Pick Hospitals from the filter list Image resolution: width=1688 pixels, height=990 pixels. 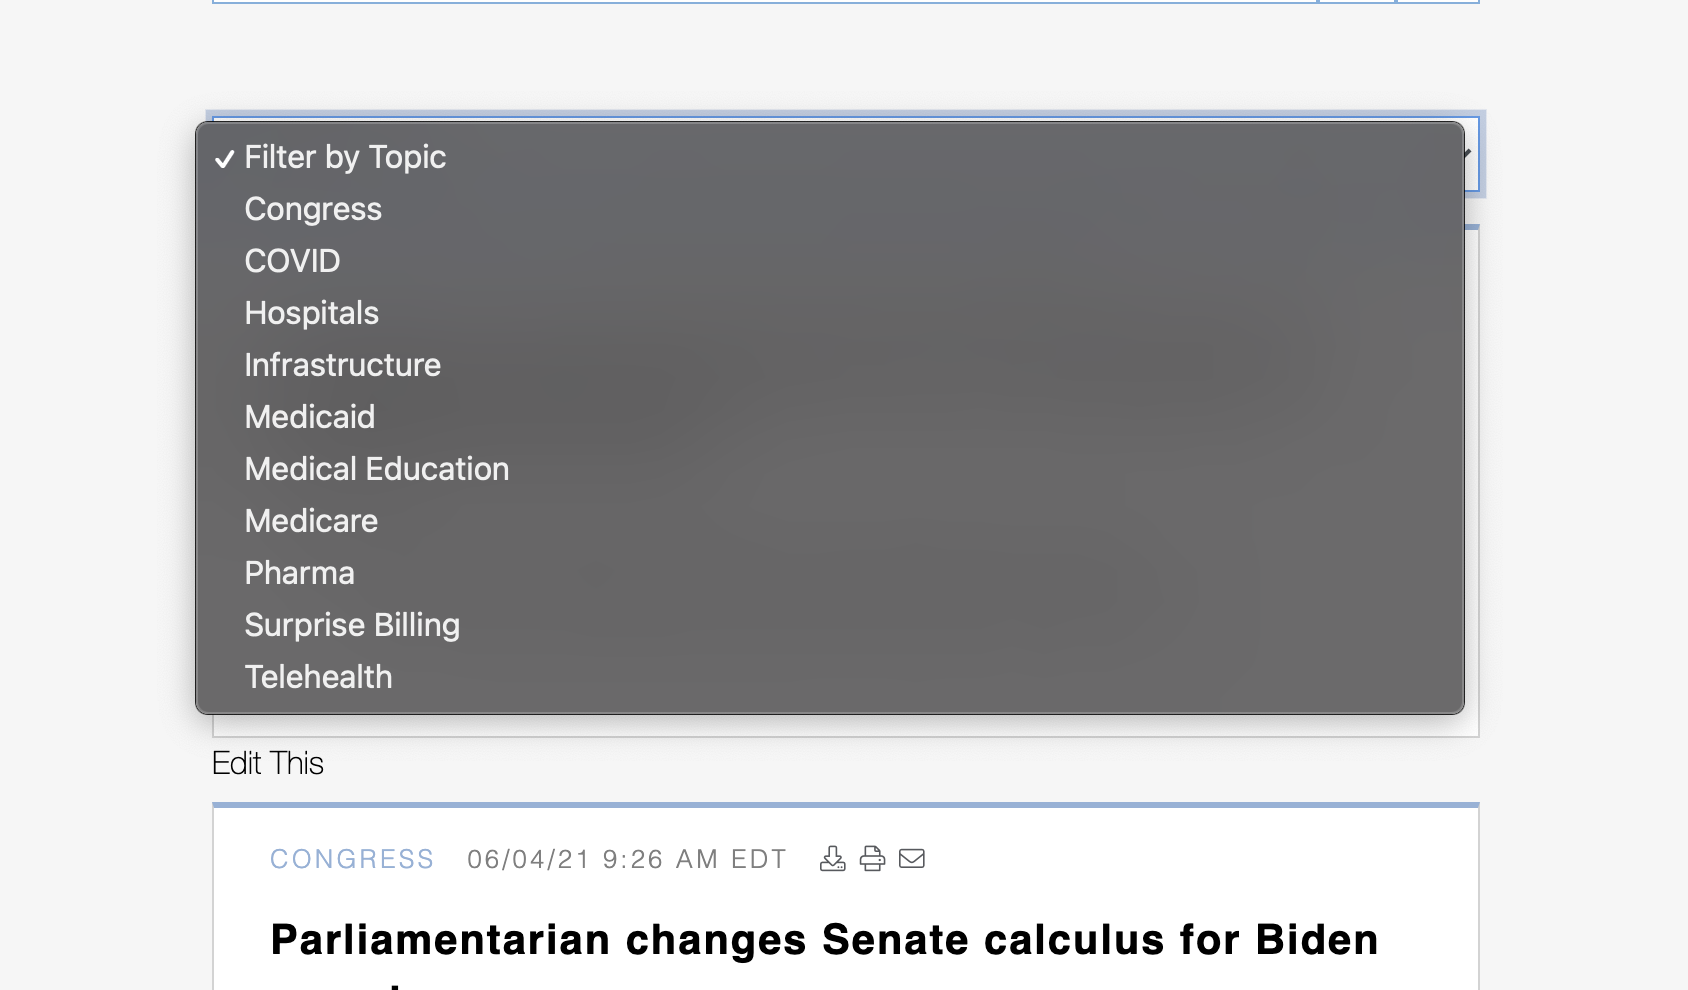[830, 313]
